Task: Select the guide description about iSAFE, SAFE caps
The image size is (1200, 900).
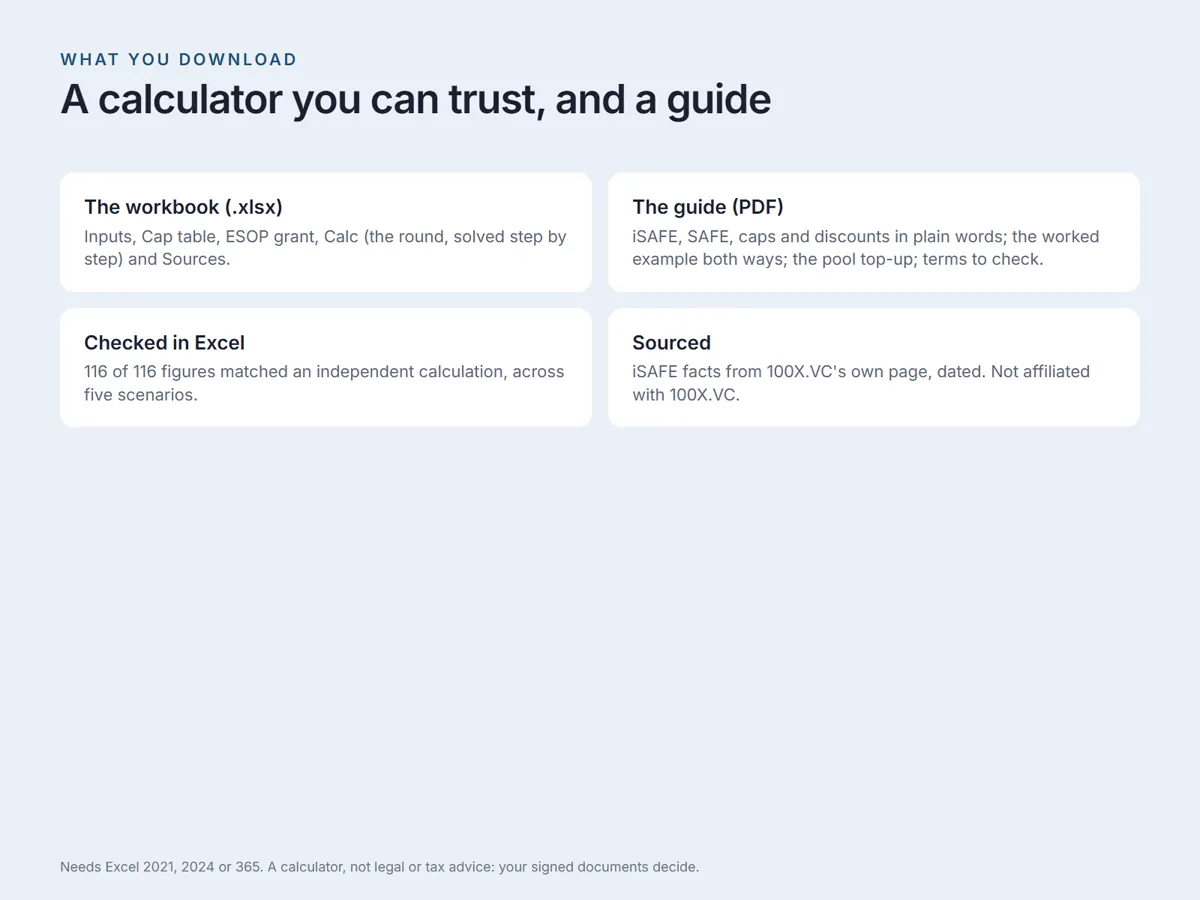Action: [x=866, y=248]
